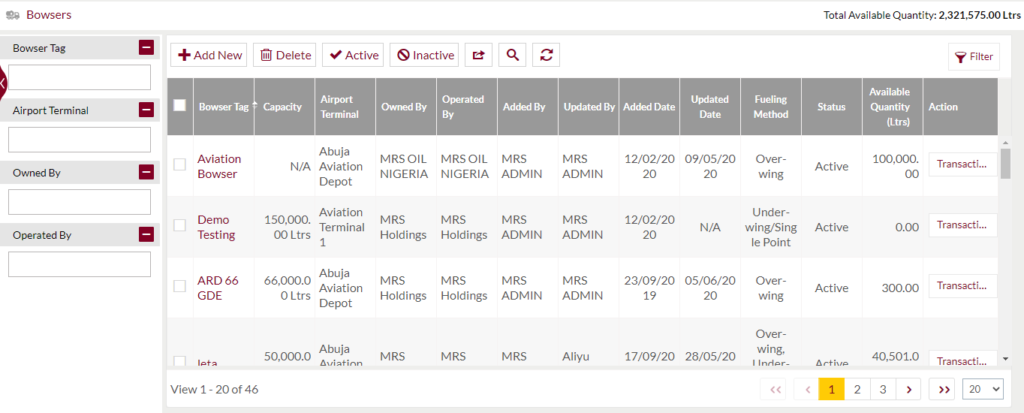
Task: Click the refresh icon button in toolbar
Action: (546, 56)
